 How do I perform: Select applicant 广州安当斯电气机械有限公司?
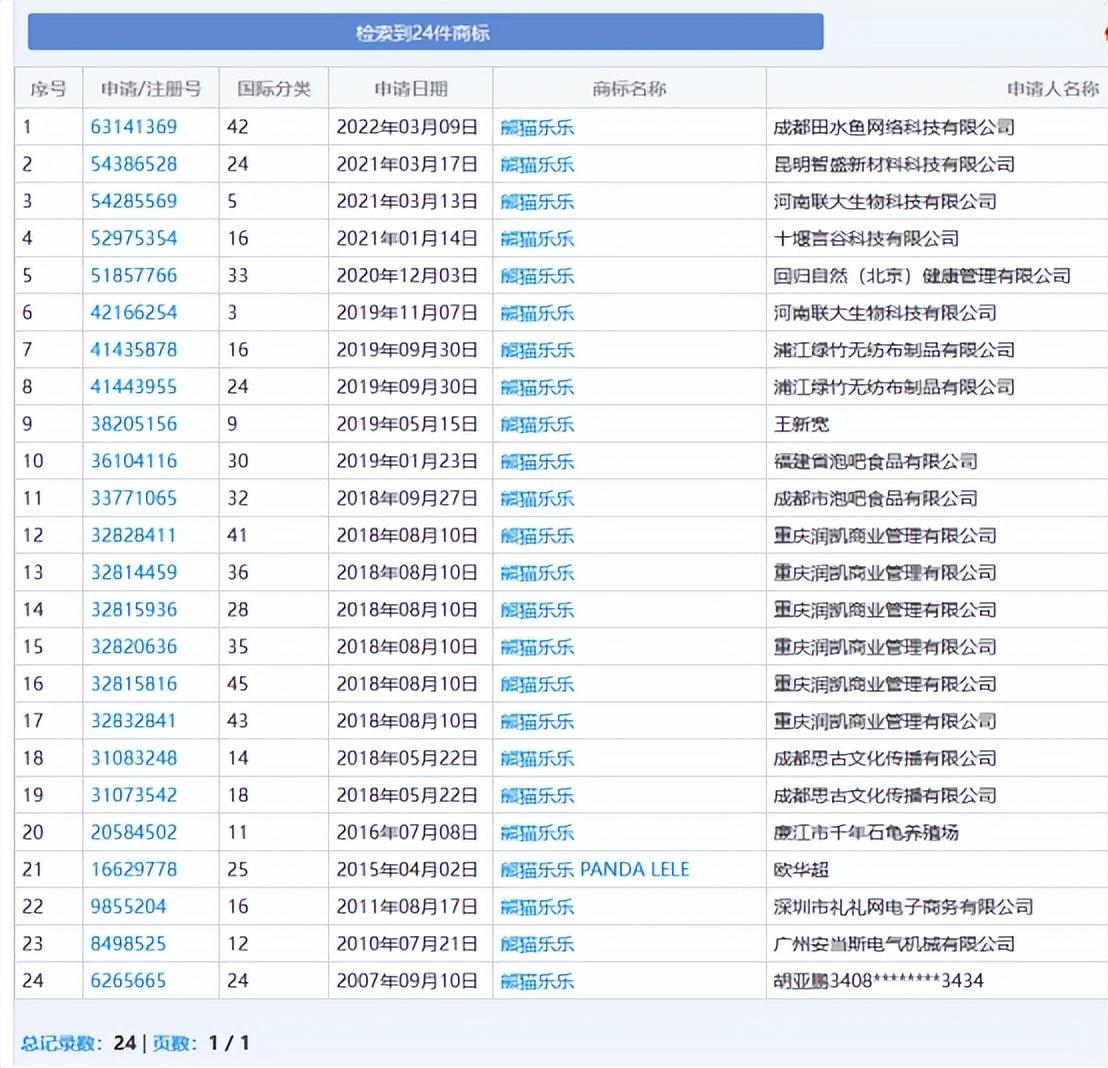[894, 944]
